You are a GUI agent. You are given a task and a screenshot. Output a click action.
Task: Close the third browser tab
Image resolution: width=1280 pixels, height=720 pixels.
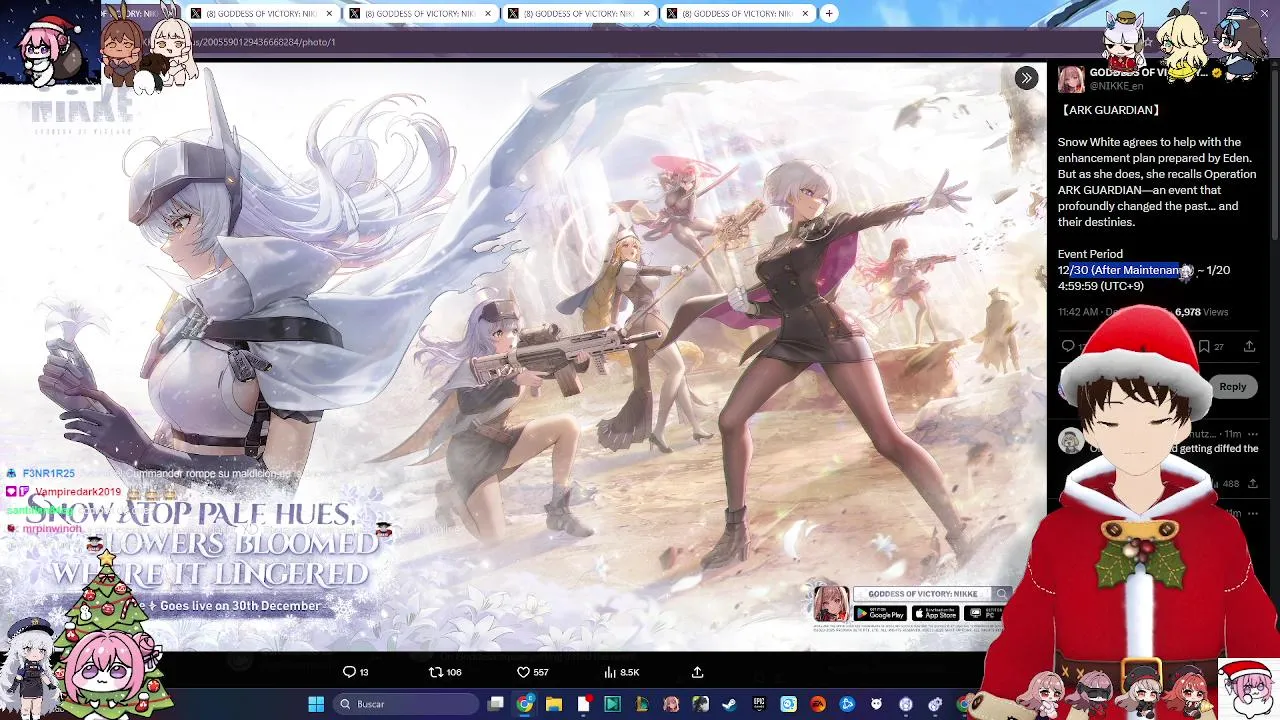click(x=488, y=13)
